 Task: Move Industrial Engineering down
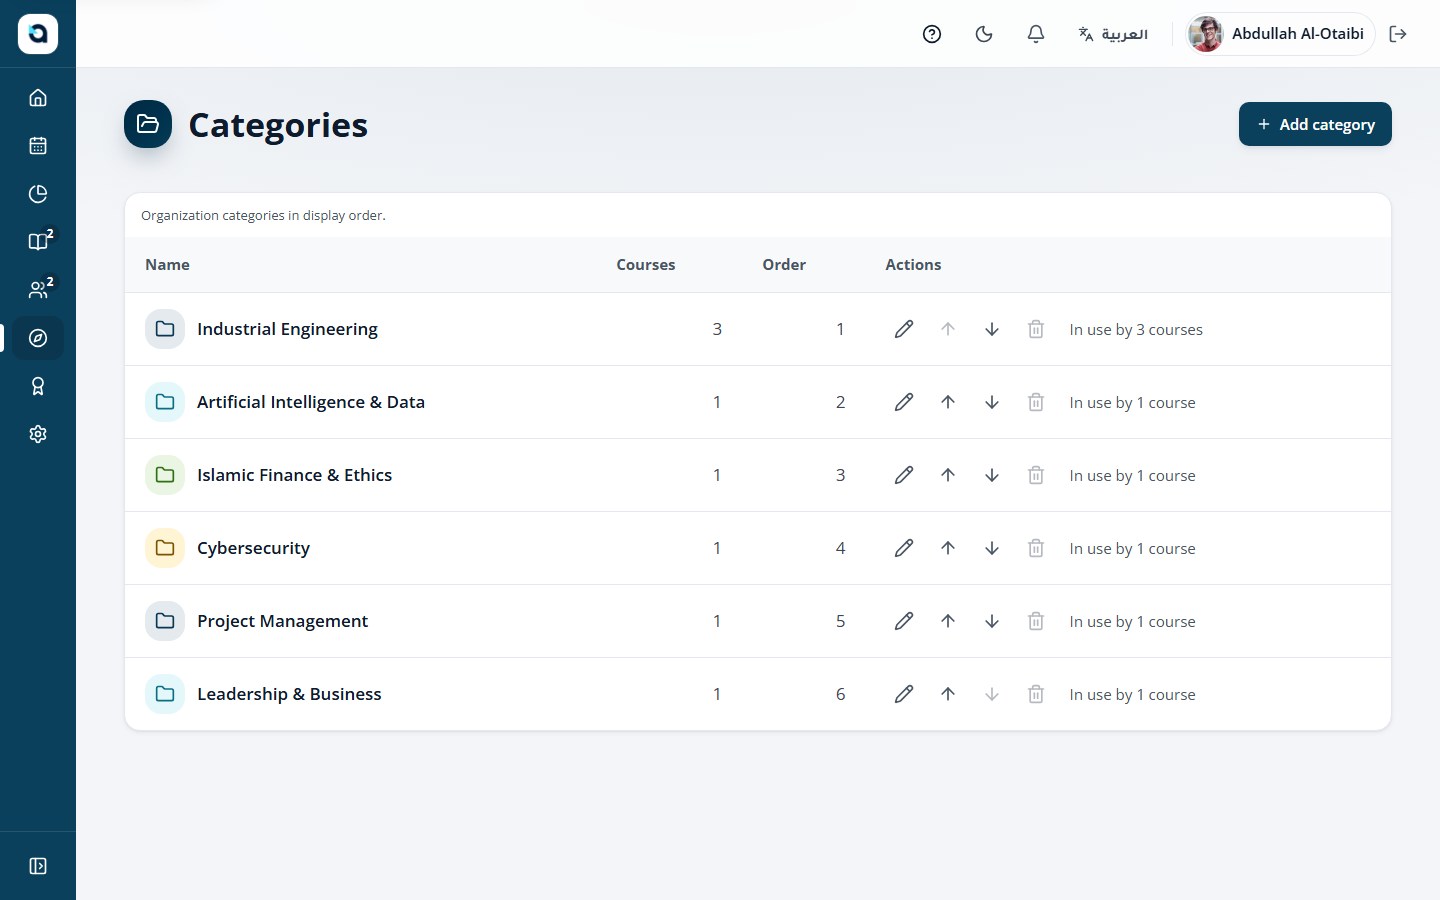point(992,329)
